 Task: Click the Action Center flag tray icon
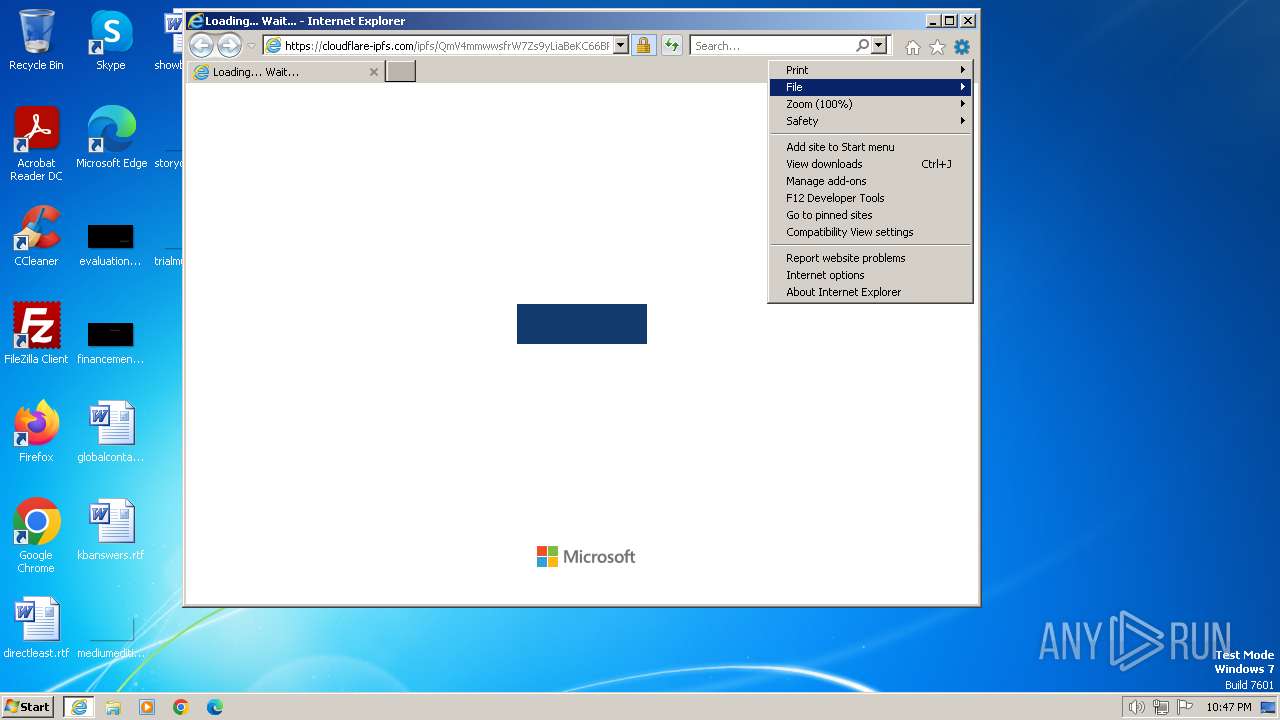pos(1186,707)
